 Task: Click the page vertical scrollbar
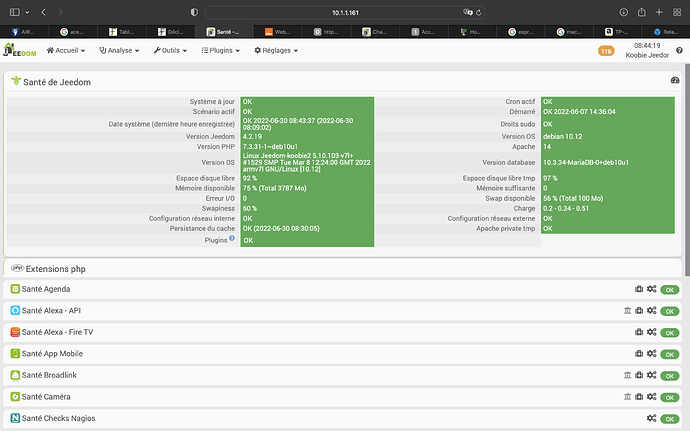click(x=687, y=170)
